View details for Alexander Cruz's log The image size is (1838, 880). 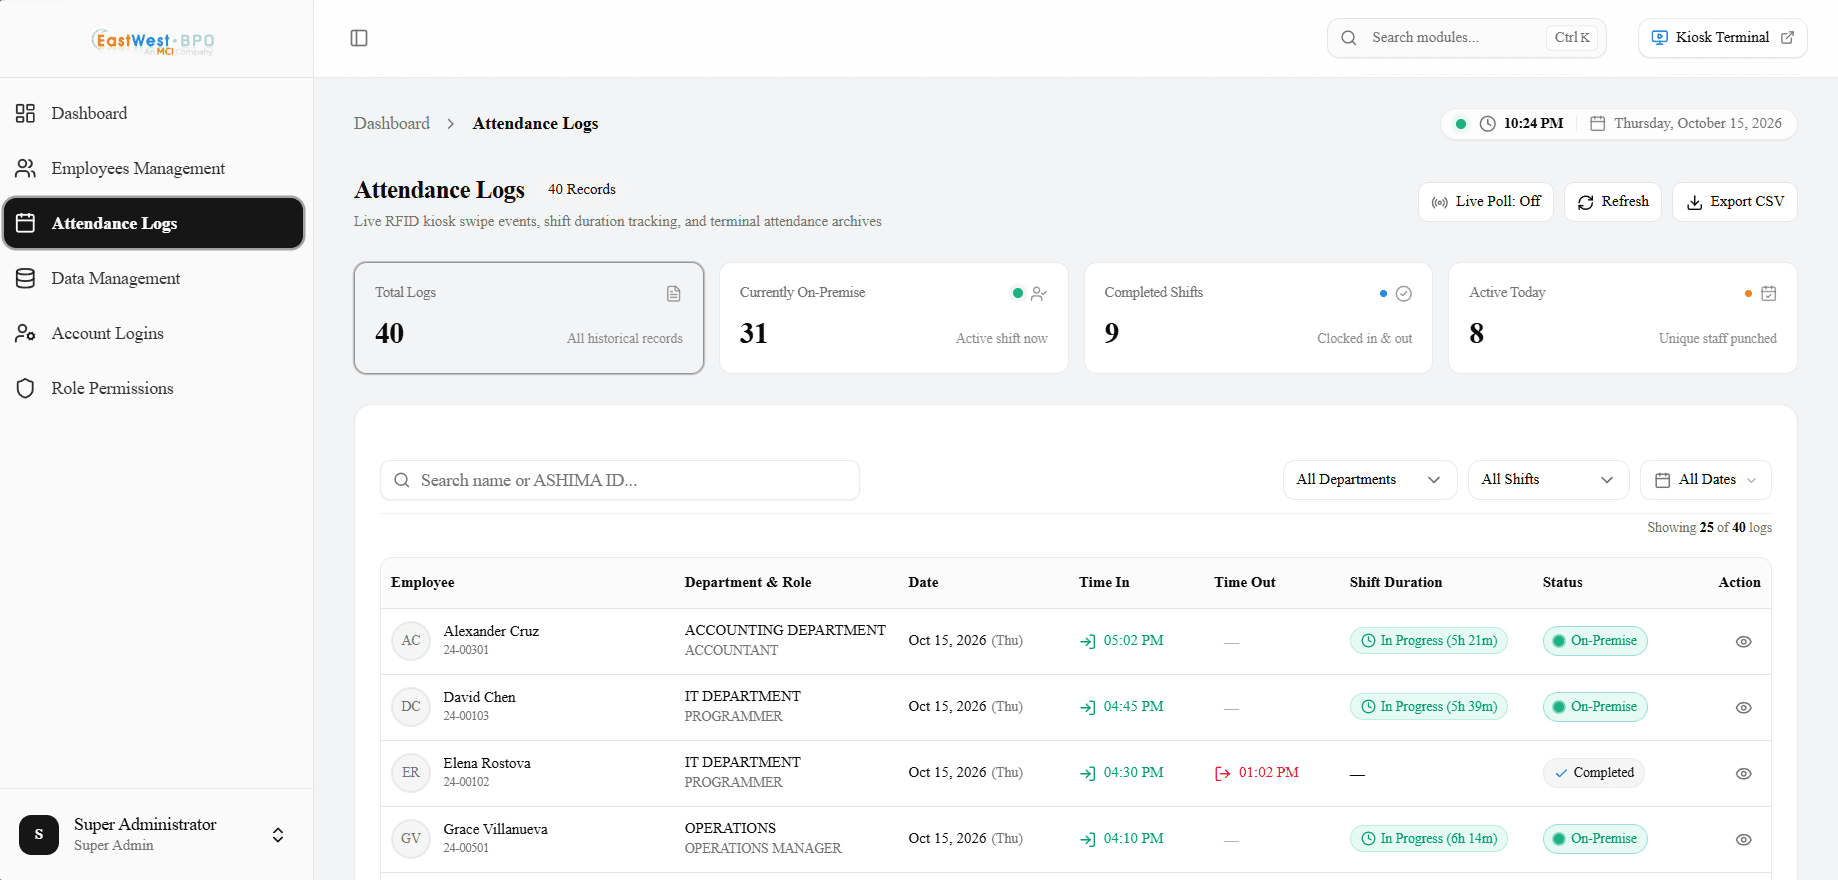tap(1744, 642)
